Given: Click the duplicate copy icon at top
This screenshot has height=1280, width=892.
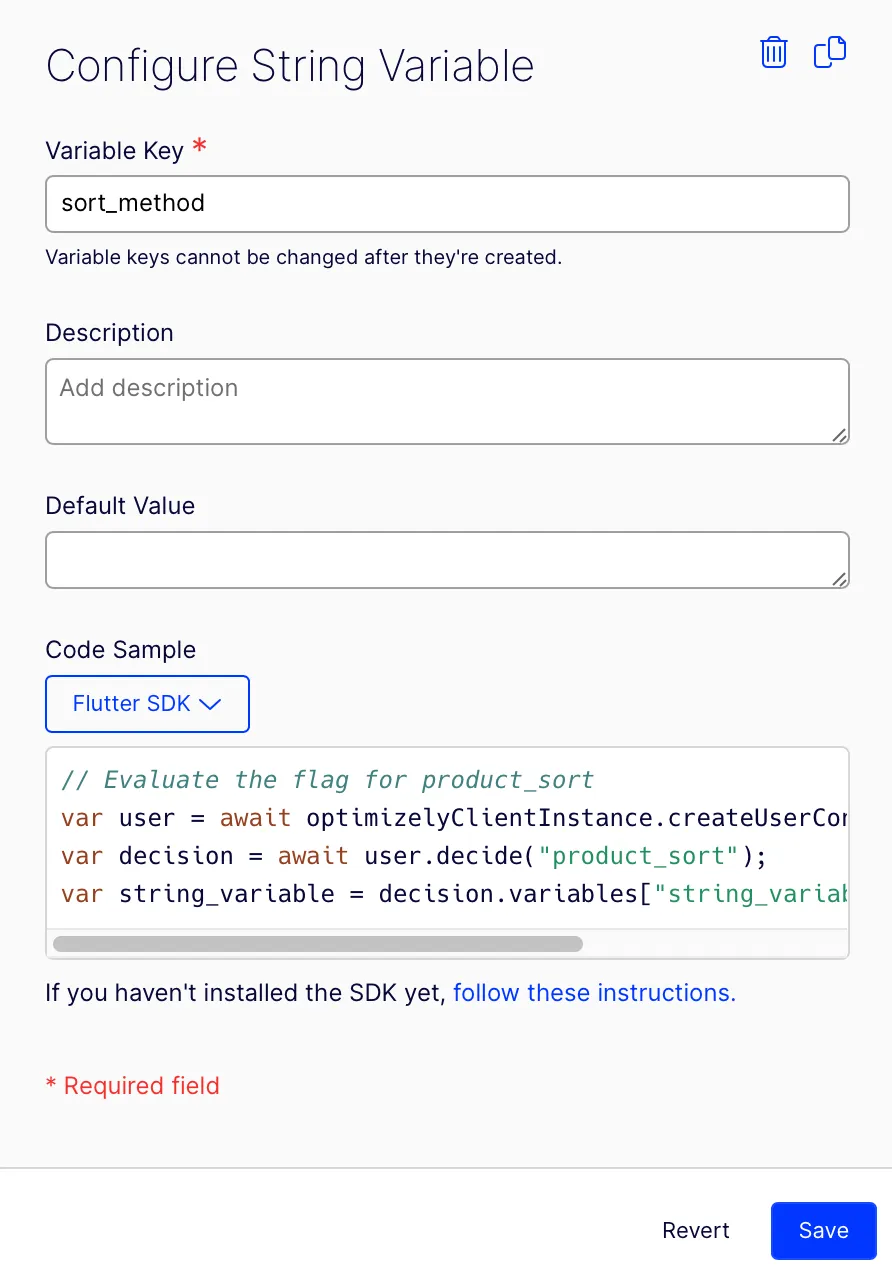Looking at the screenshot, I should pos(830,52).
